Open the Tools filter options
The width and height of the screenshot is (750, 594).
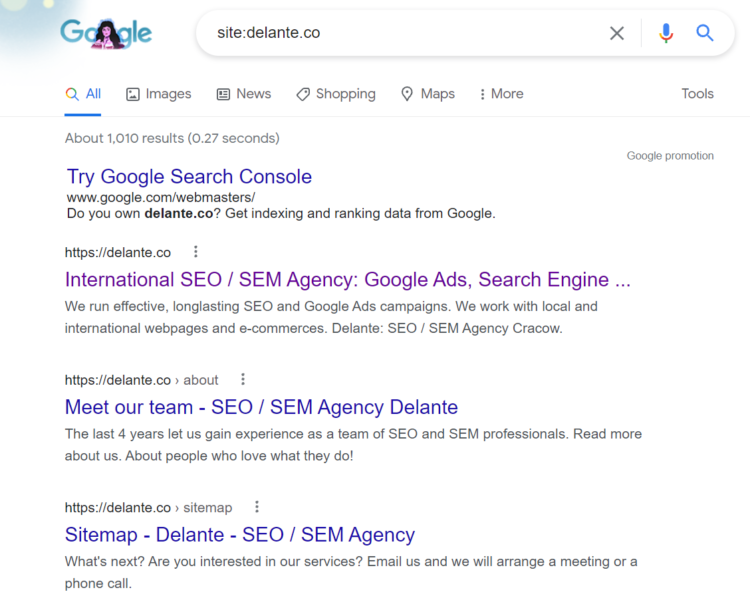tap(697, 94)
